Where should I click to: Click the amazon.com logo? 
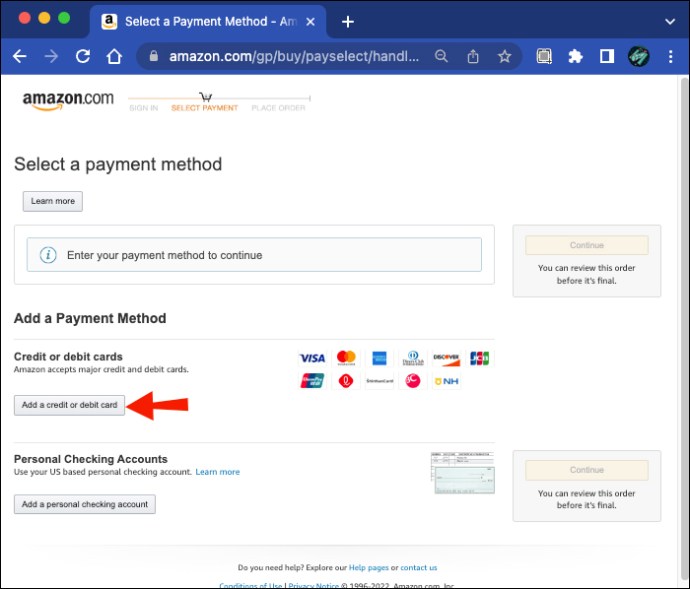(68, 100)
